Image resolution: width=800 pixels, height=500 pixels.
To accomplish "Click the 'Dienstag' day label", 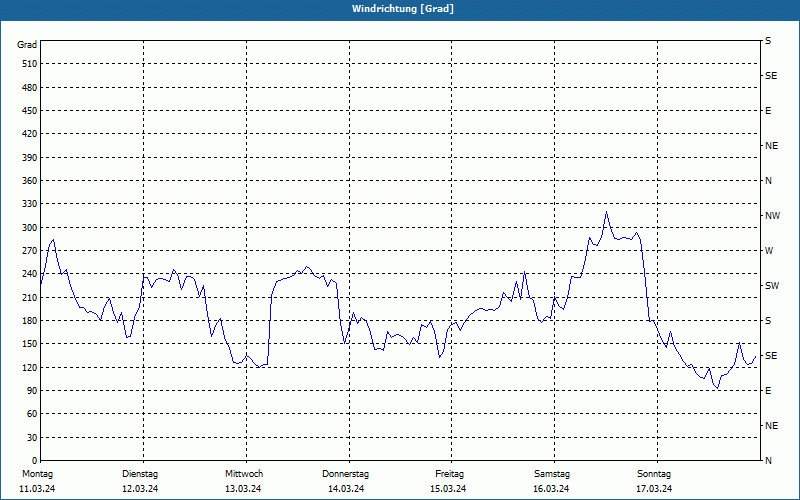I will pos(140,474).
